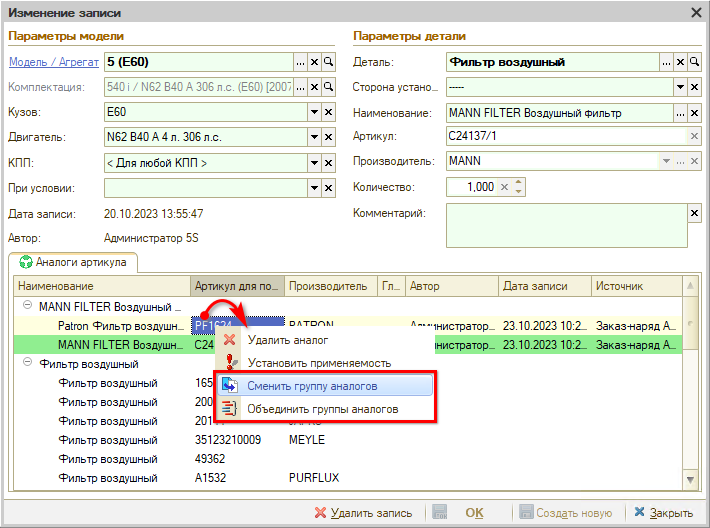This screenshot has height=528, width=710.
Task: Click the save disk icon beside OK
Action: 440,513
